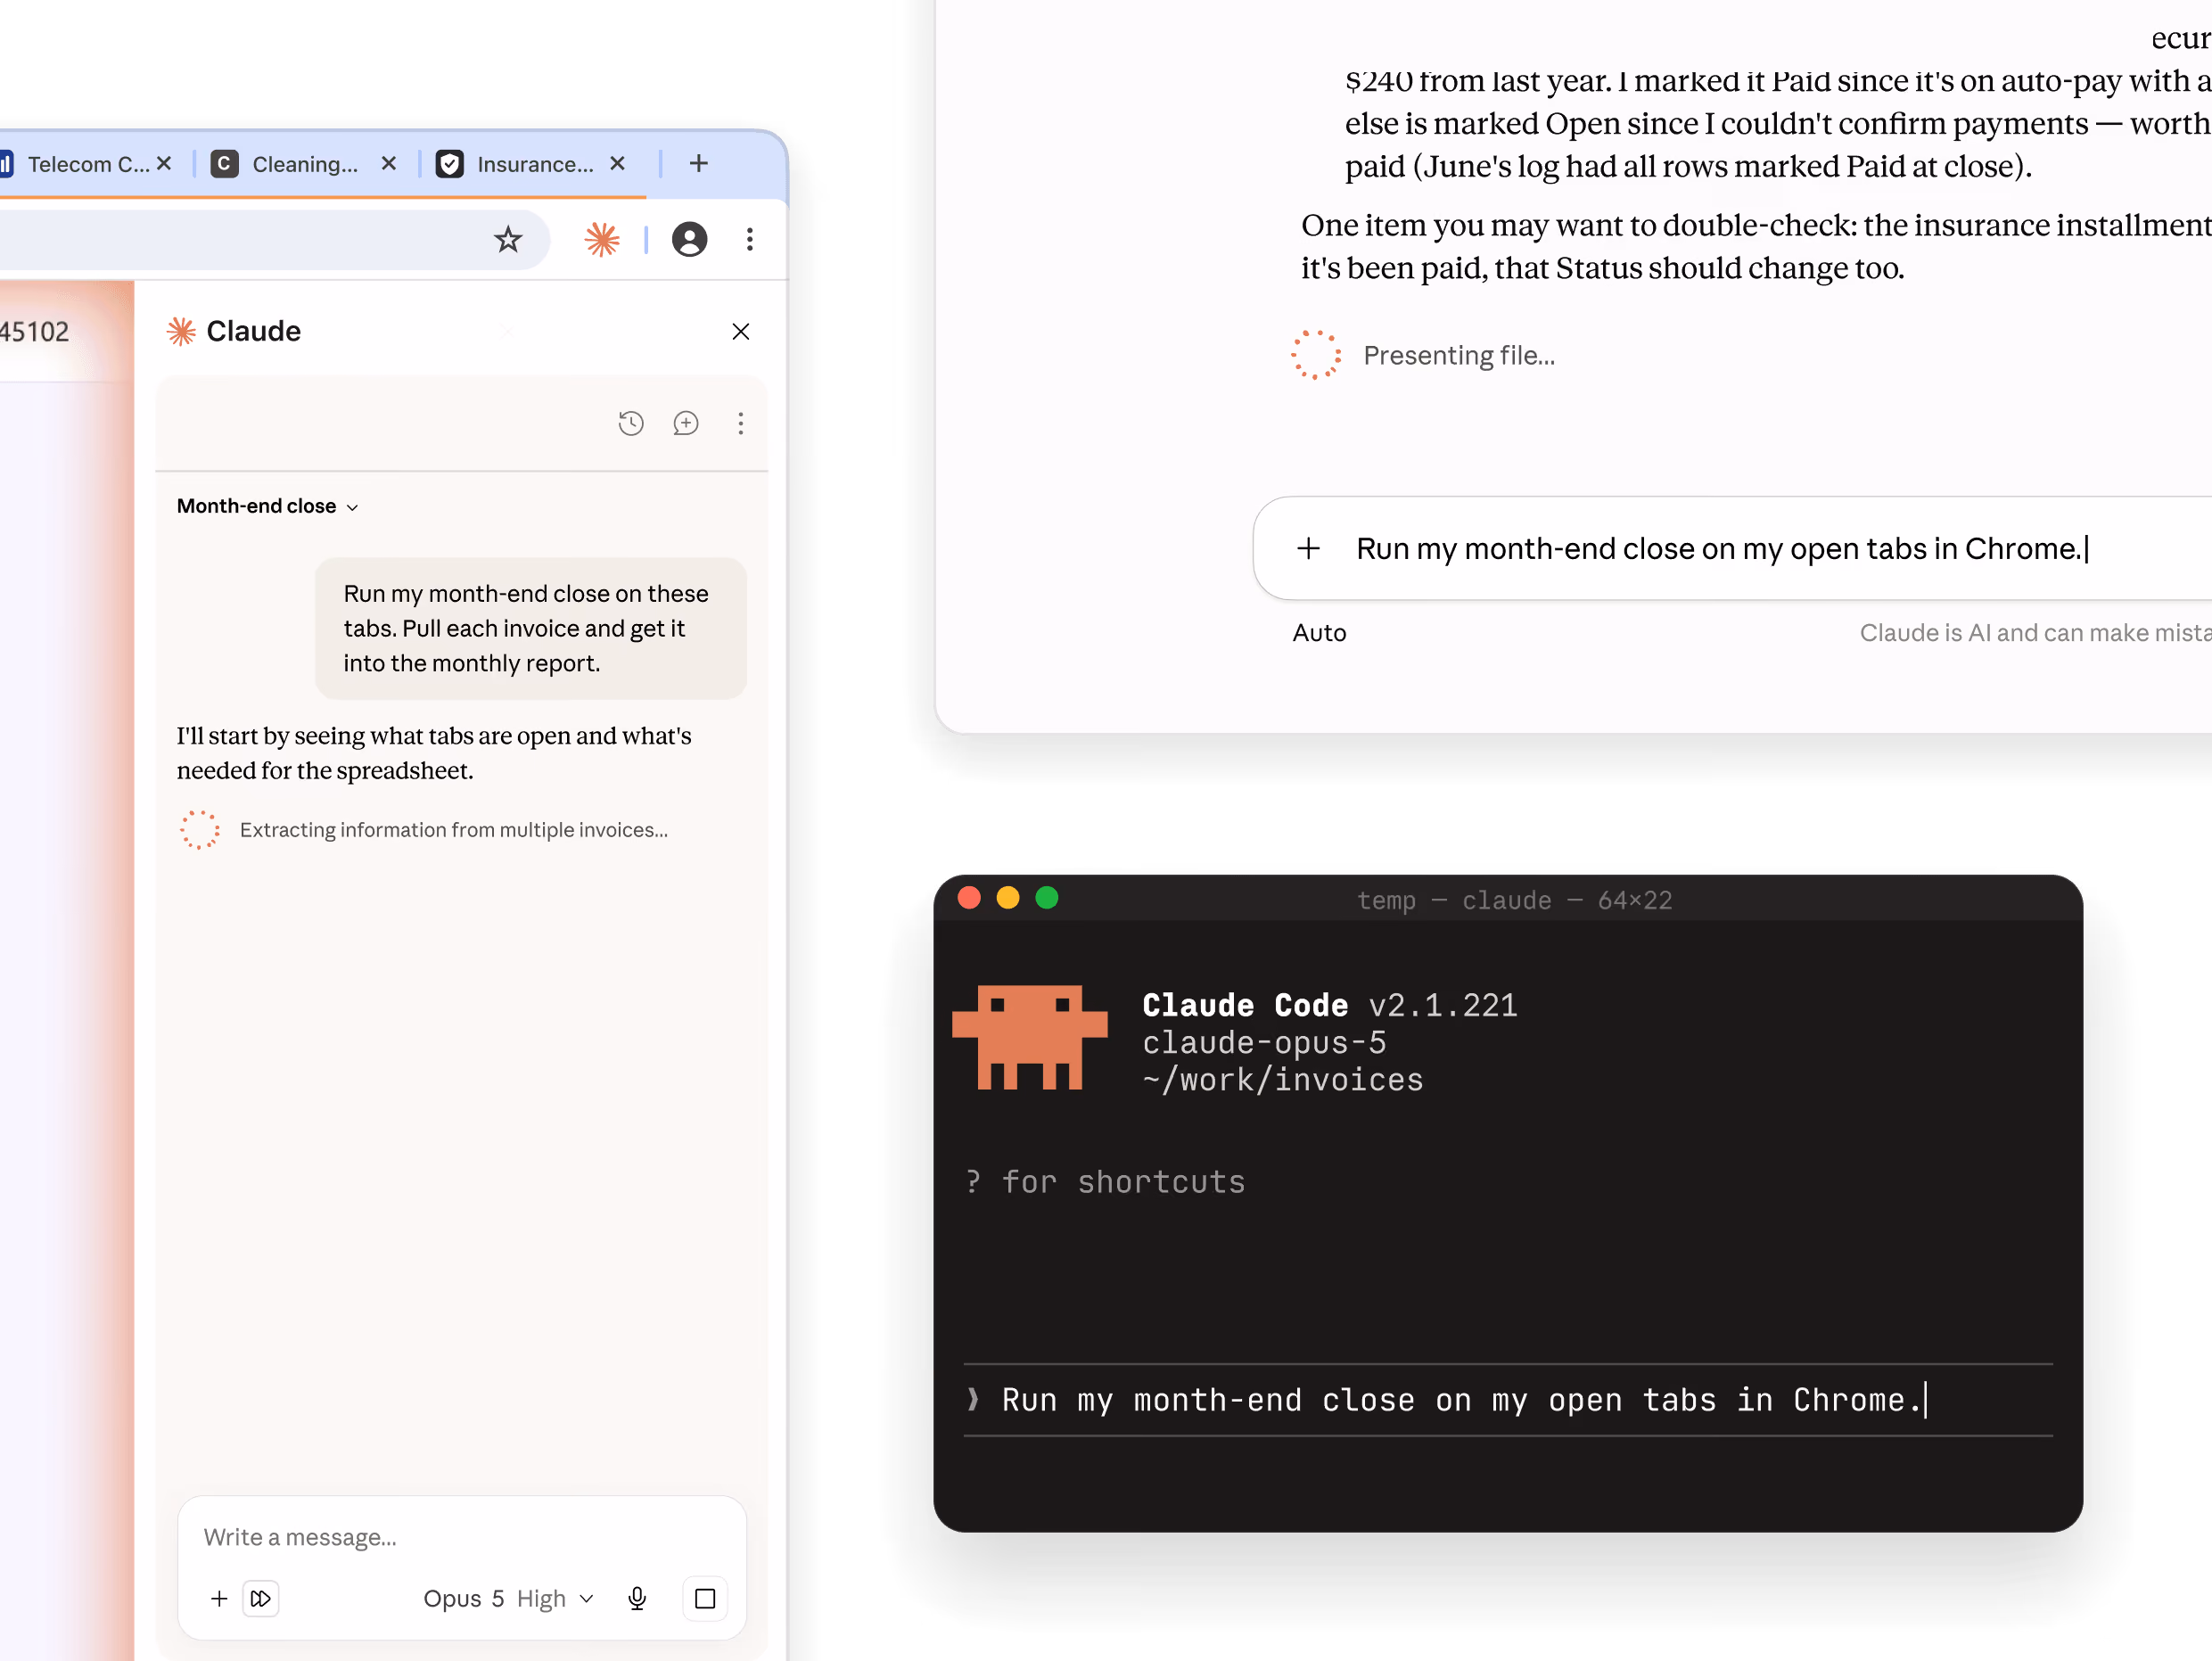Click '? for shortcuts' hint in terminal

click(x=1105, y=1182)
